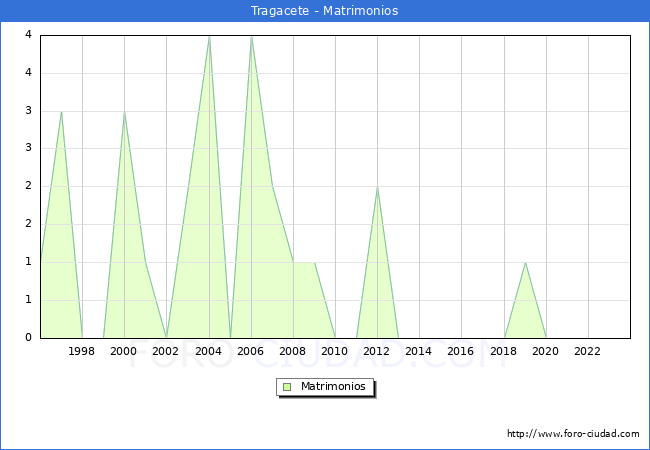This screenshot has height=450, width=650.
Task: Click the 2018 x-axis label
Action: coord(504,351)
